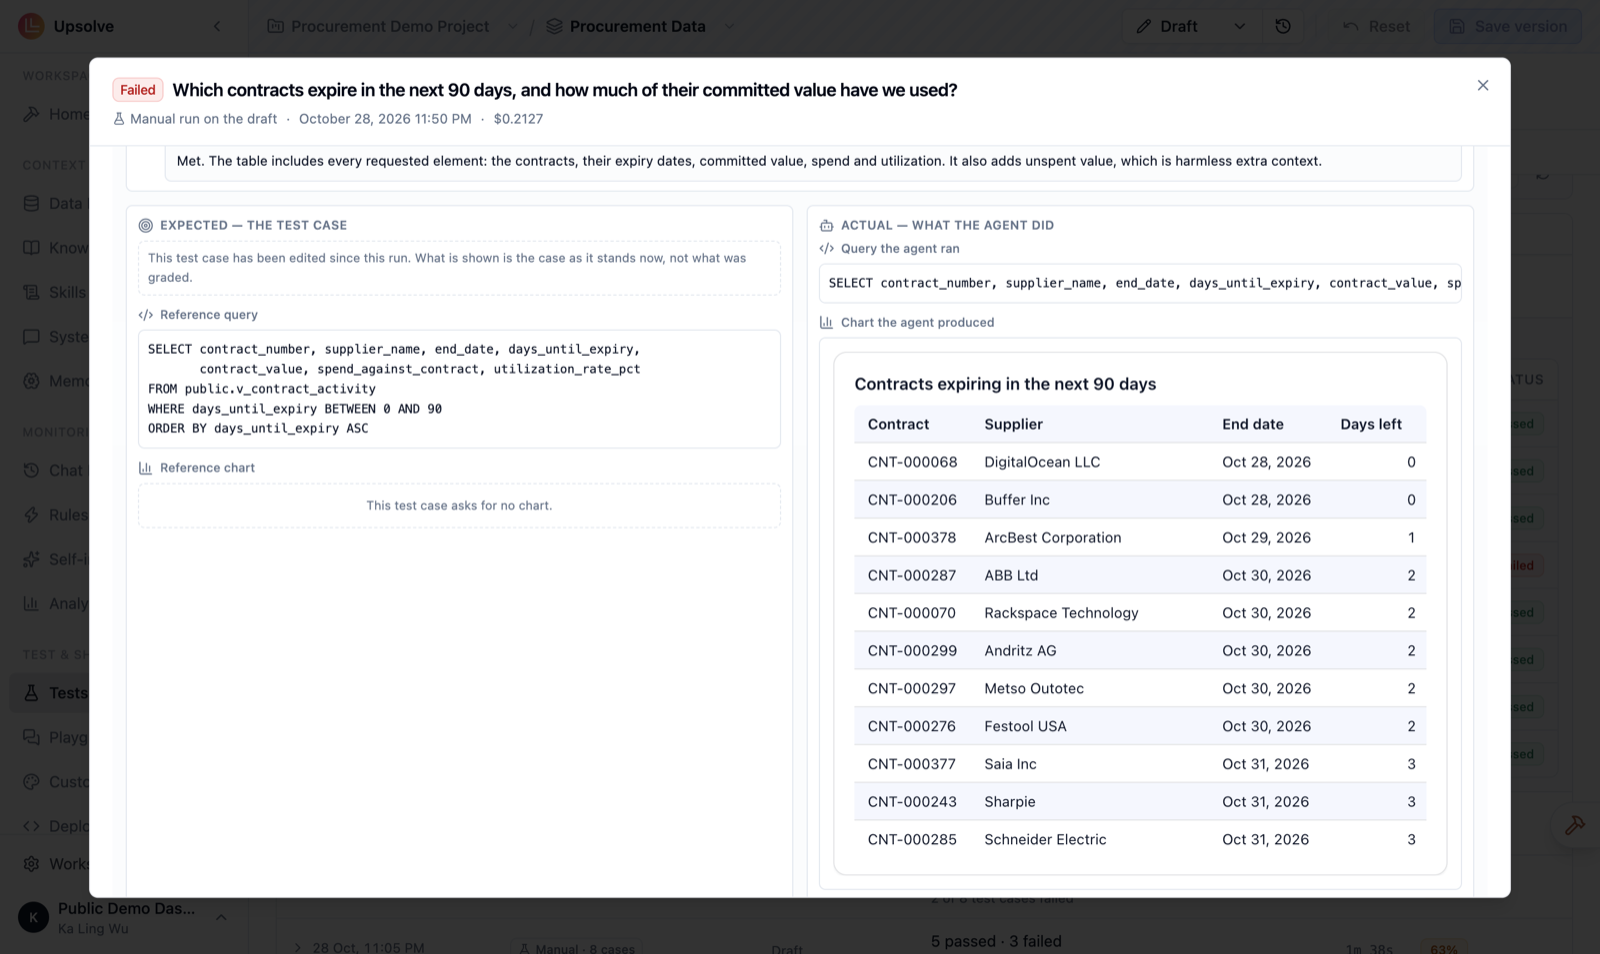The height and width of the screenshot is (954, 1600).
Task: Collapse the sidebar with the chevron arrow
Action: tap(217, 26)
